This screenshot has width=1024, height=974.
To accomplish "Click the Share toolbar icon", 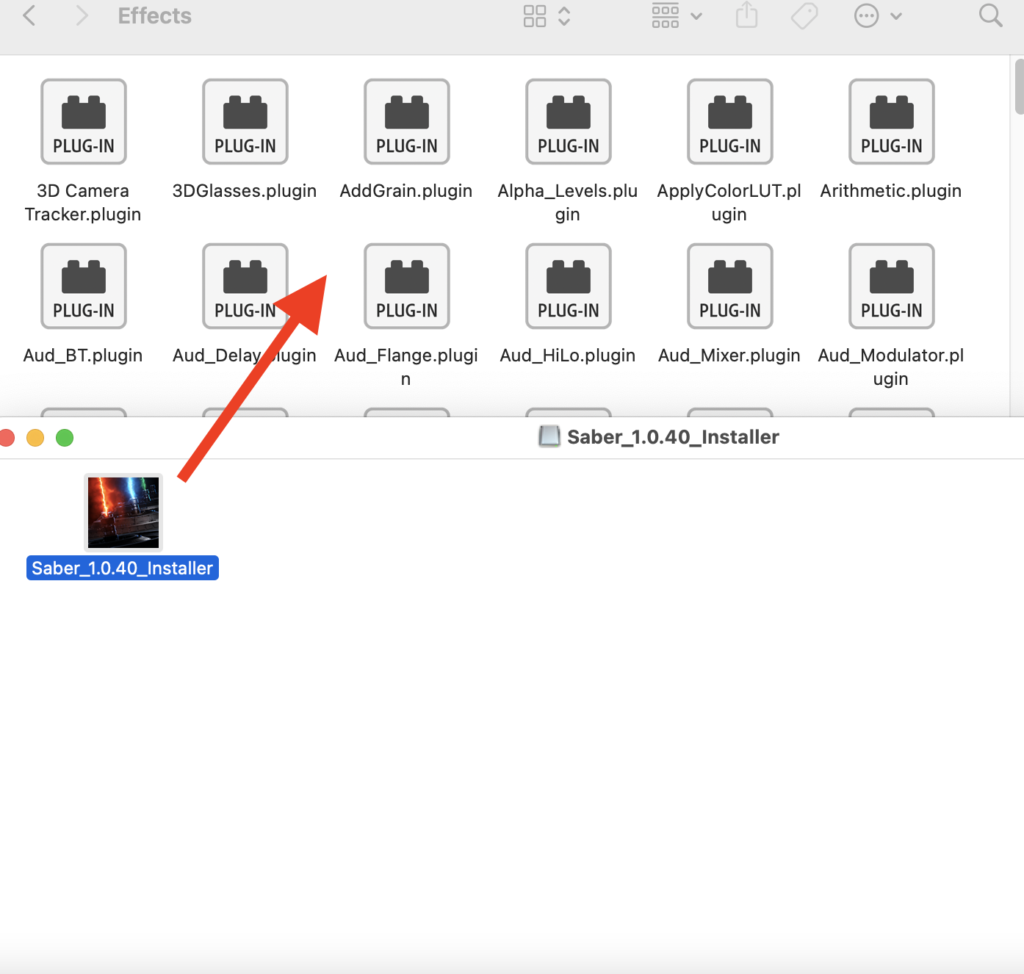I will pos(746,16).
